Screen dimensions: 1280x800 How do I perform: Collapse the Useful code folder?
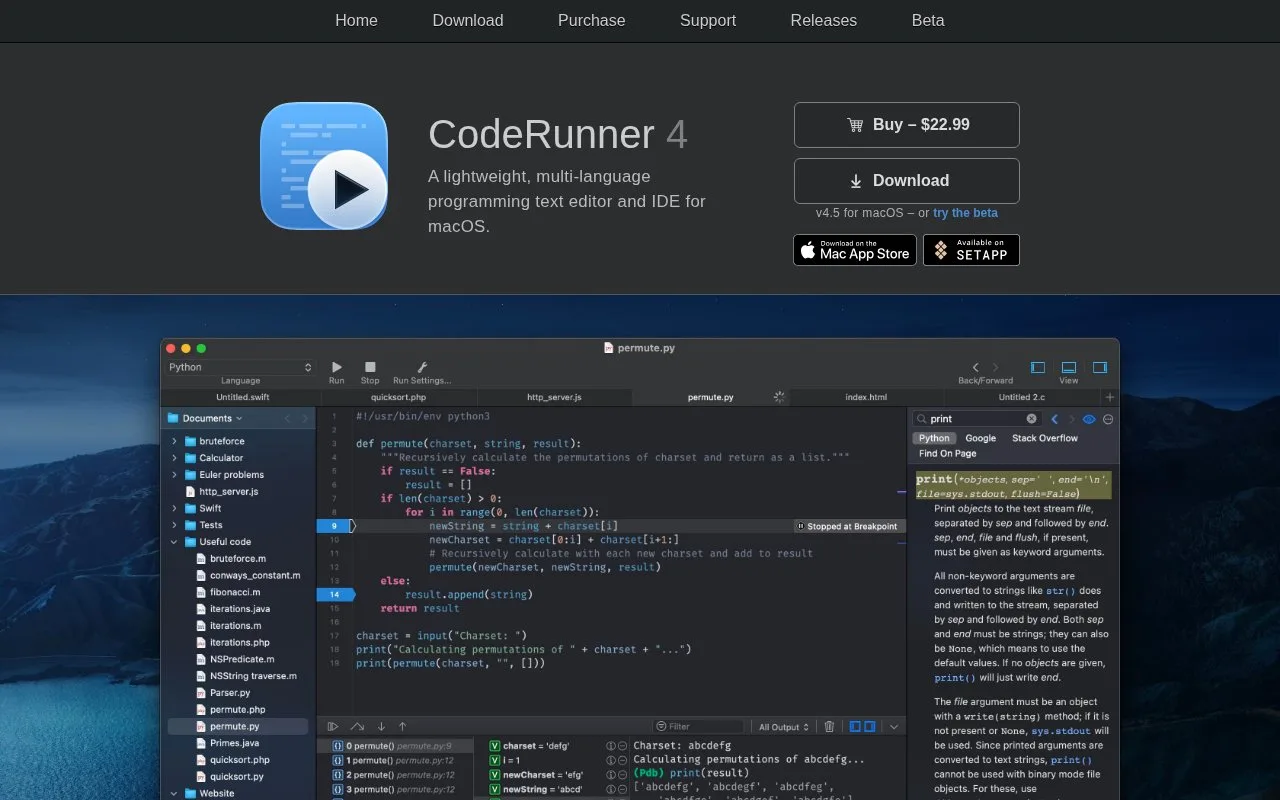tap(174, 542)
